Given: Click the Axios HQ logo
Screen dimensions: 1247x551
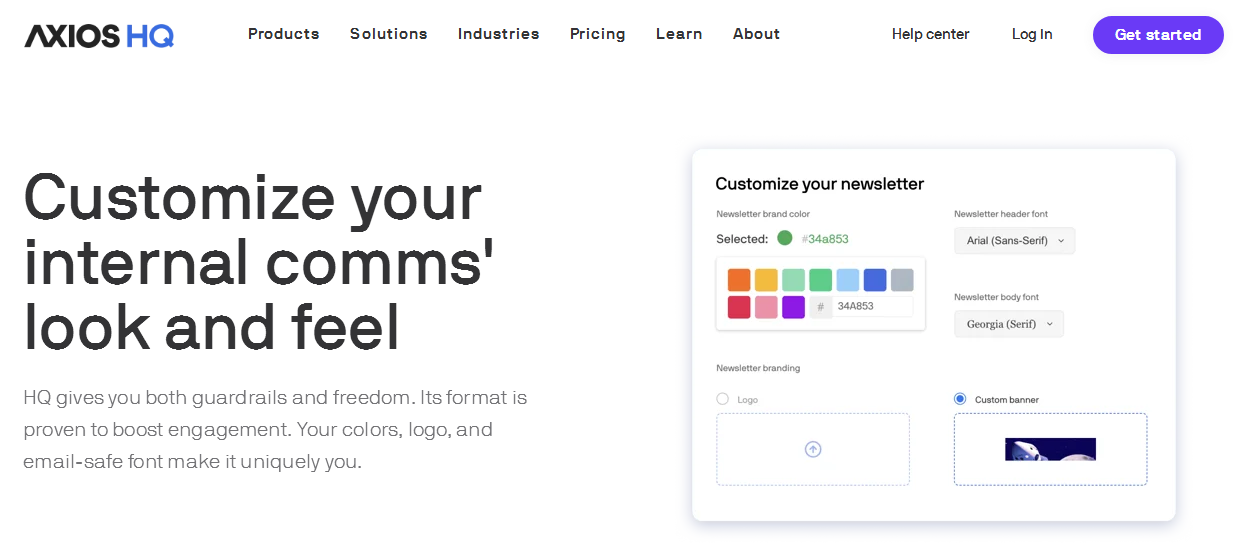Looking at the screenshot, I should [99, 35].
